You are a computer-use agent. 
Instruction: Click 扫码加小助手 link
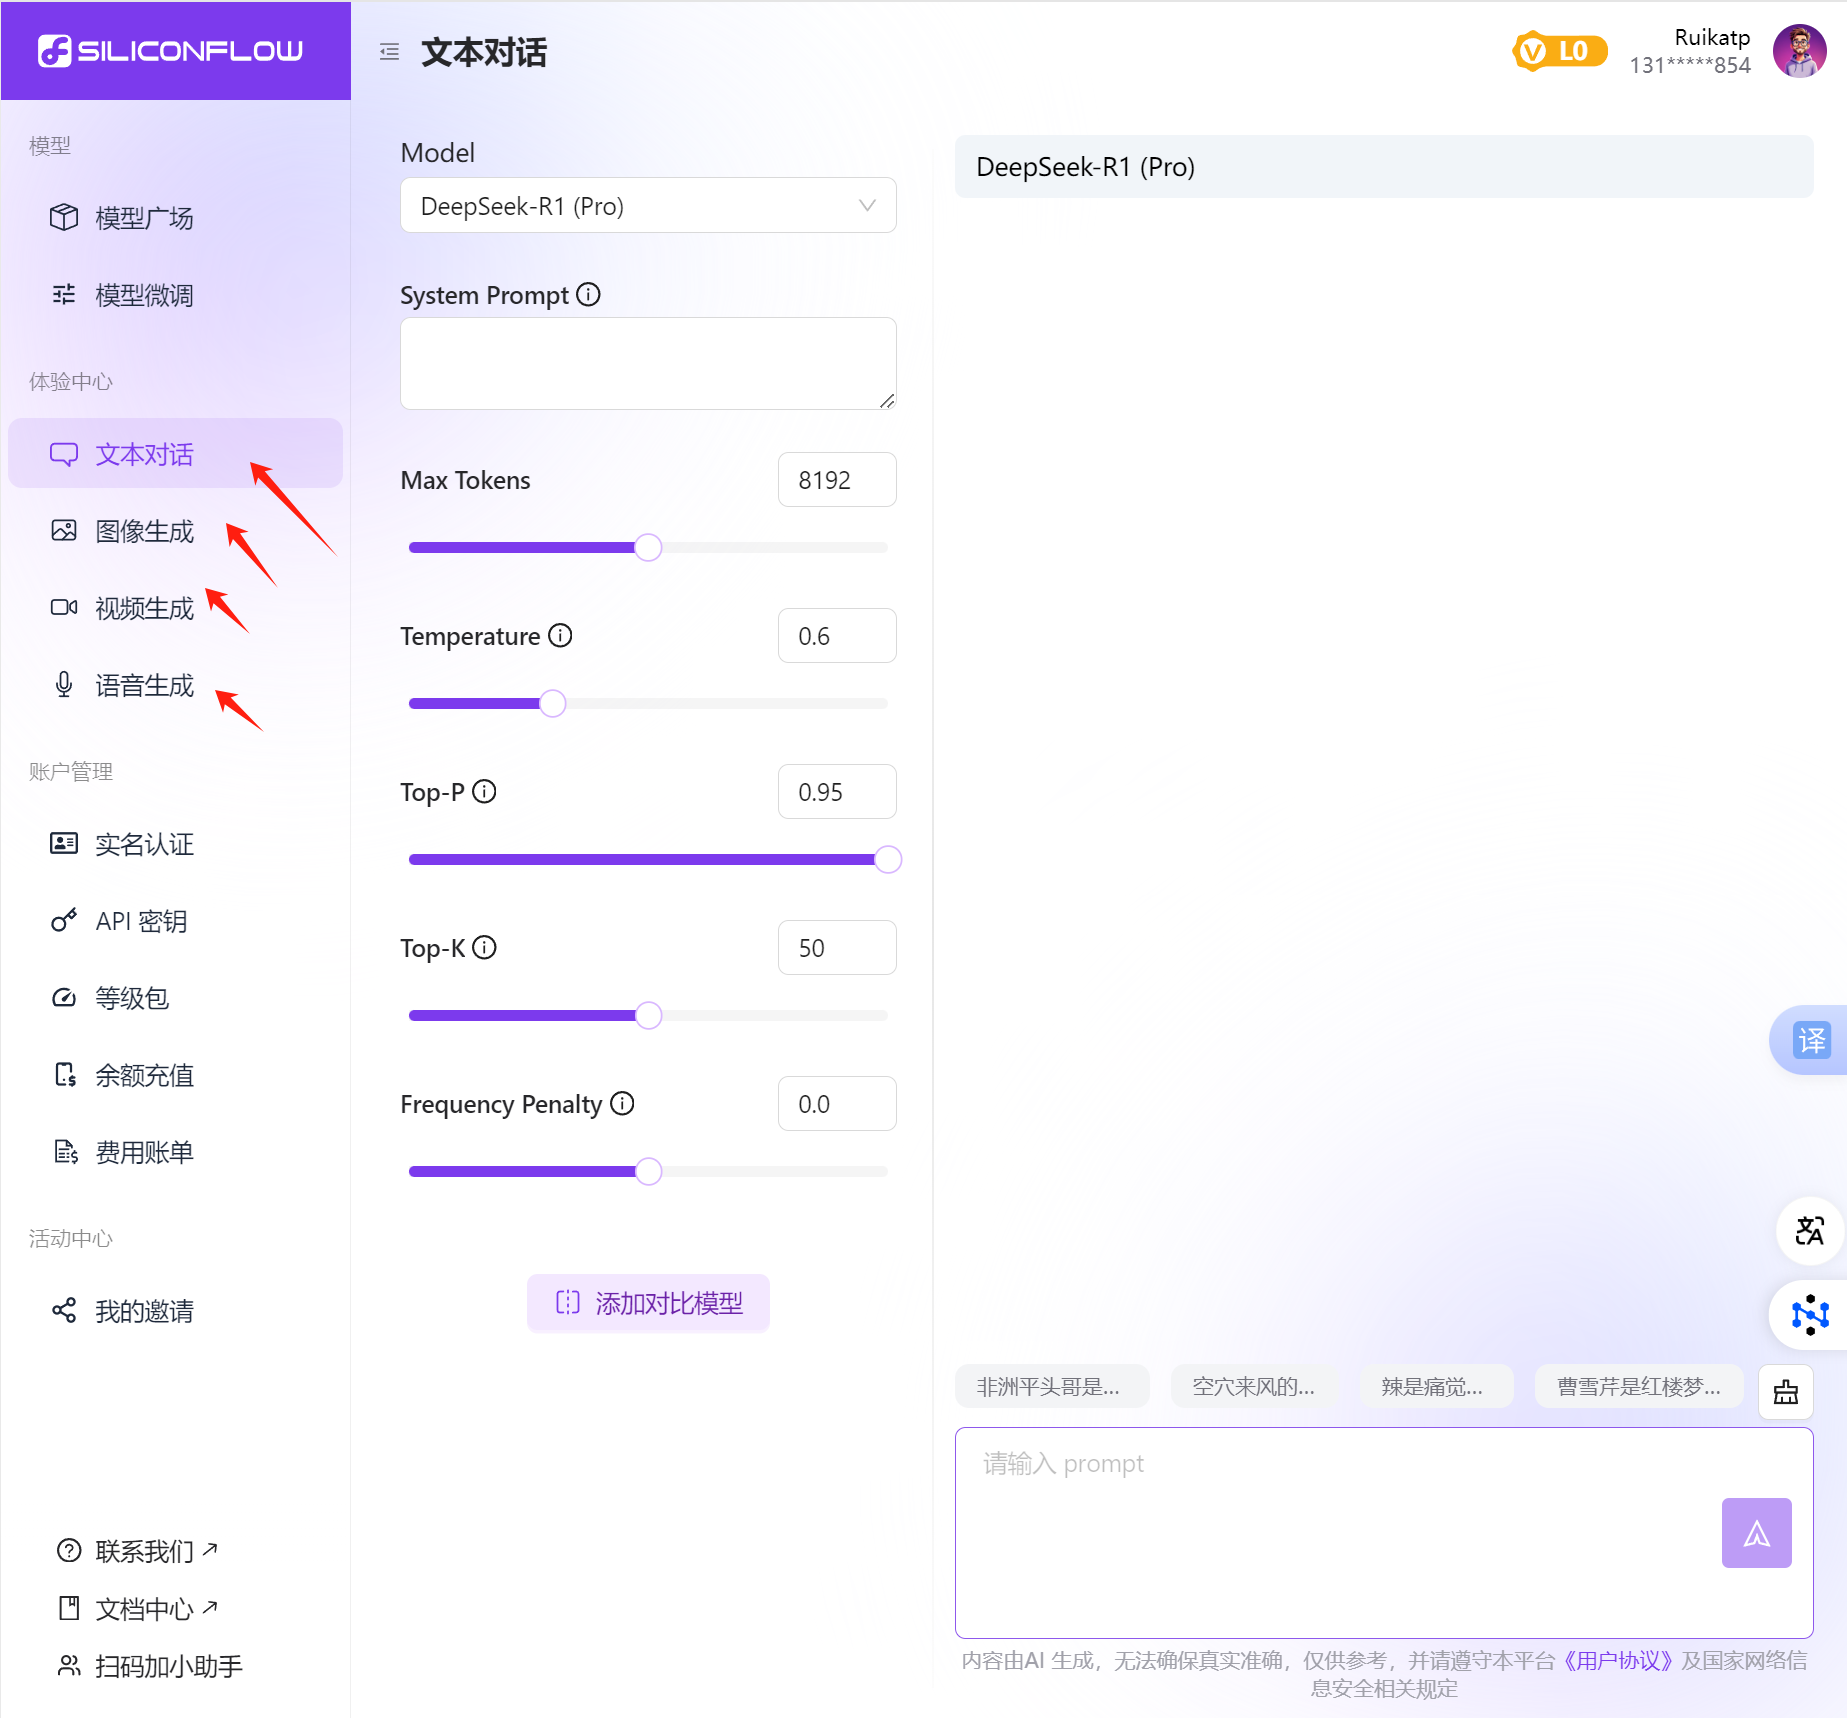169,1667
